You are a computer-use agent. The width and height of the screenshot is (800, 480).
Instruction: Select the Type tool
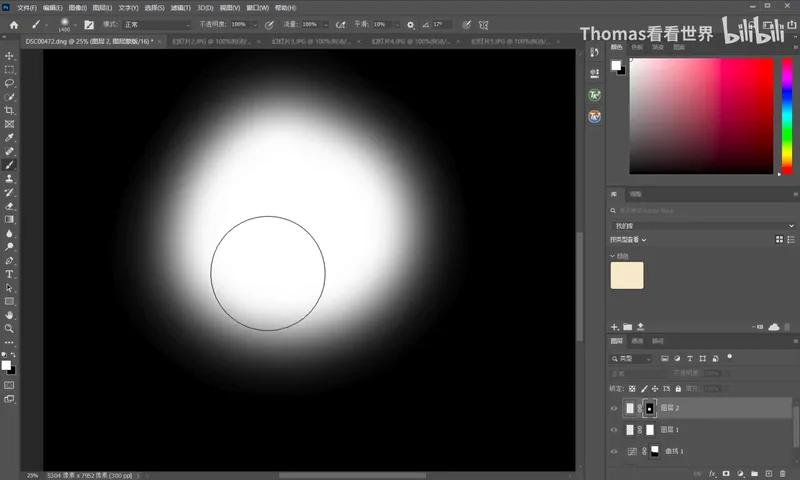(x=9, y=274)
